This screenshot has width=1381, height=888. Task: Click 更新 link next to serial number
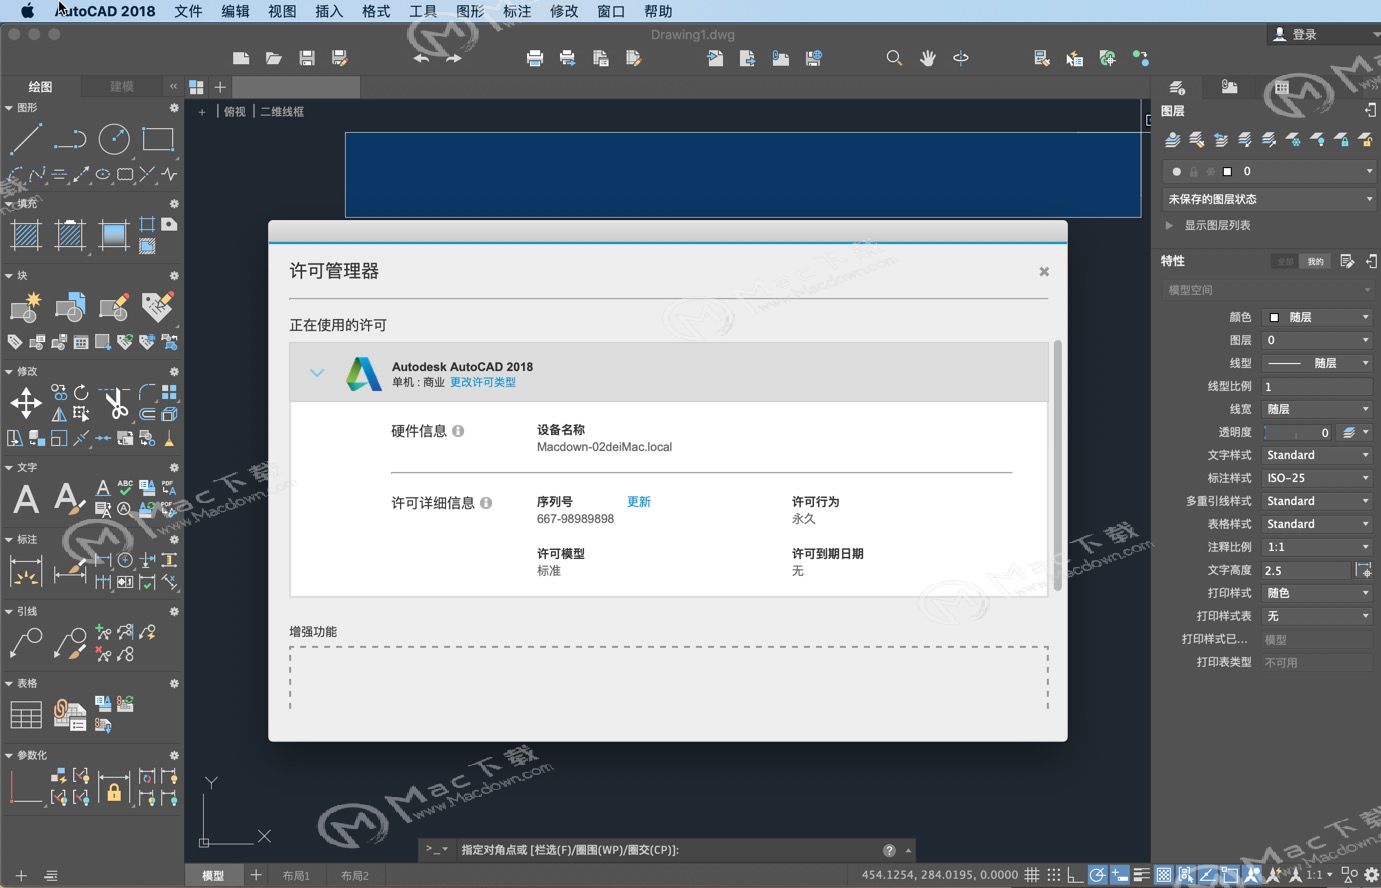coord(639,502)
